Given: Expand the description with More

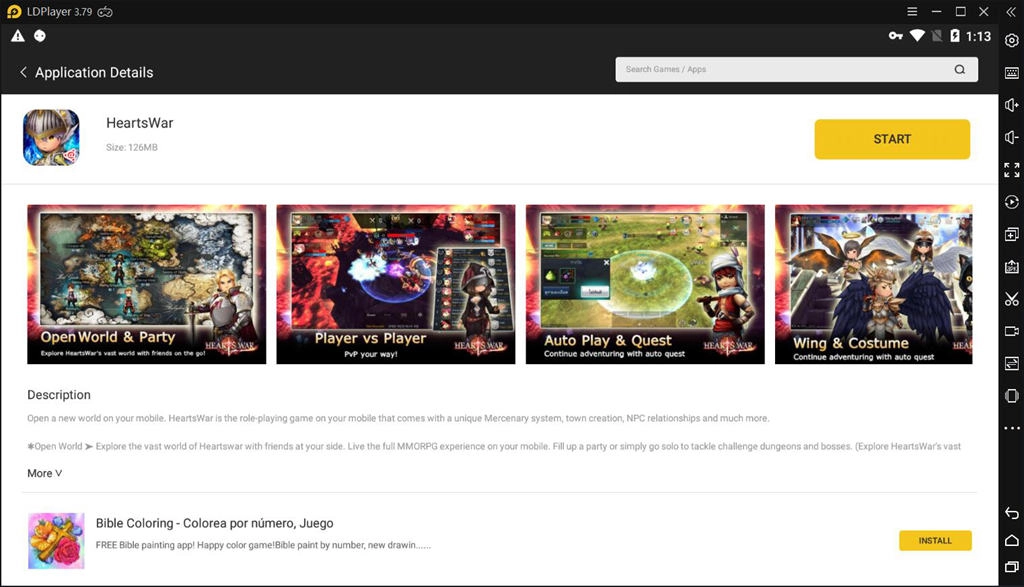Looking at the screenshot, I should click(44, 473).
